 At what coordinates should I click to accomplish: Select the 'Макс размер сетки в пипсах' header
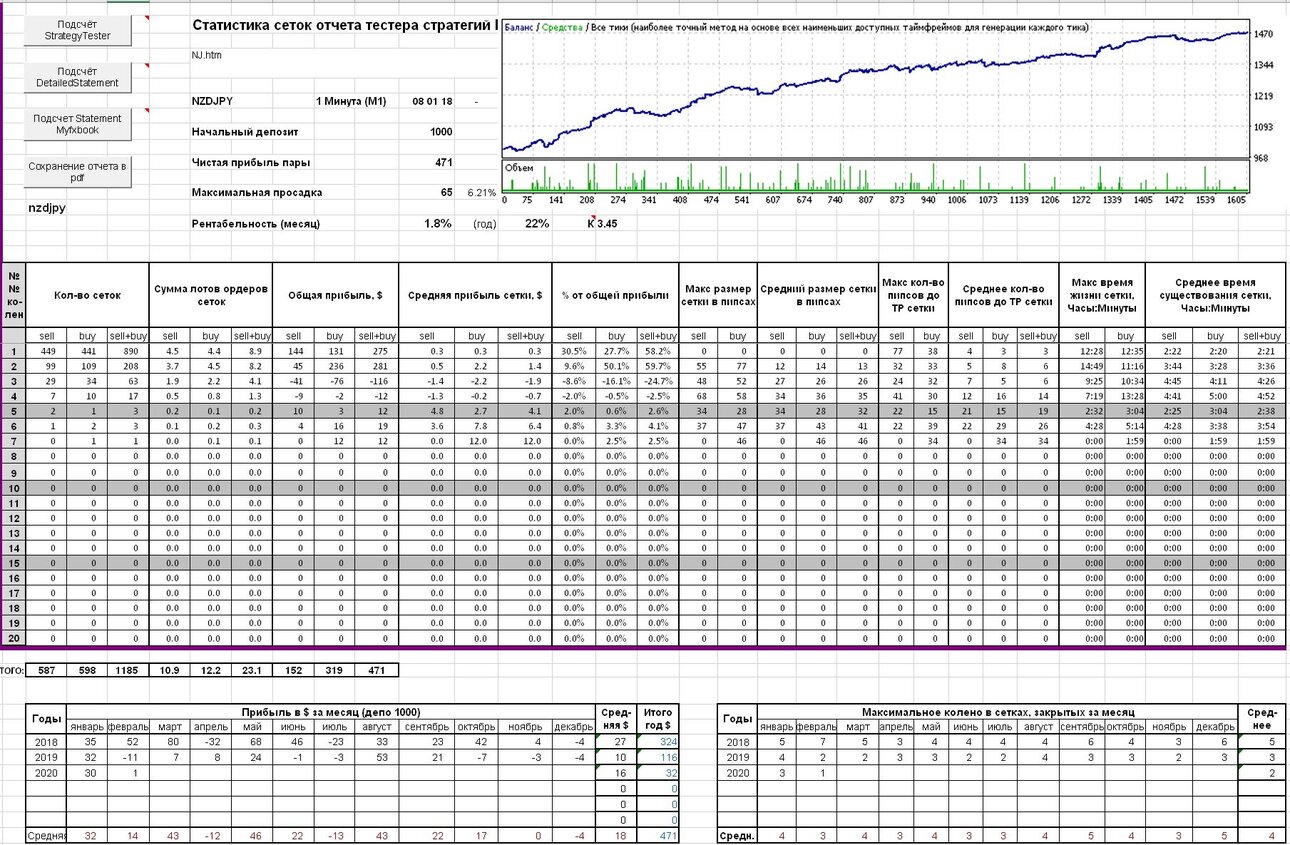click(718, 295)
